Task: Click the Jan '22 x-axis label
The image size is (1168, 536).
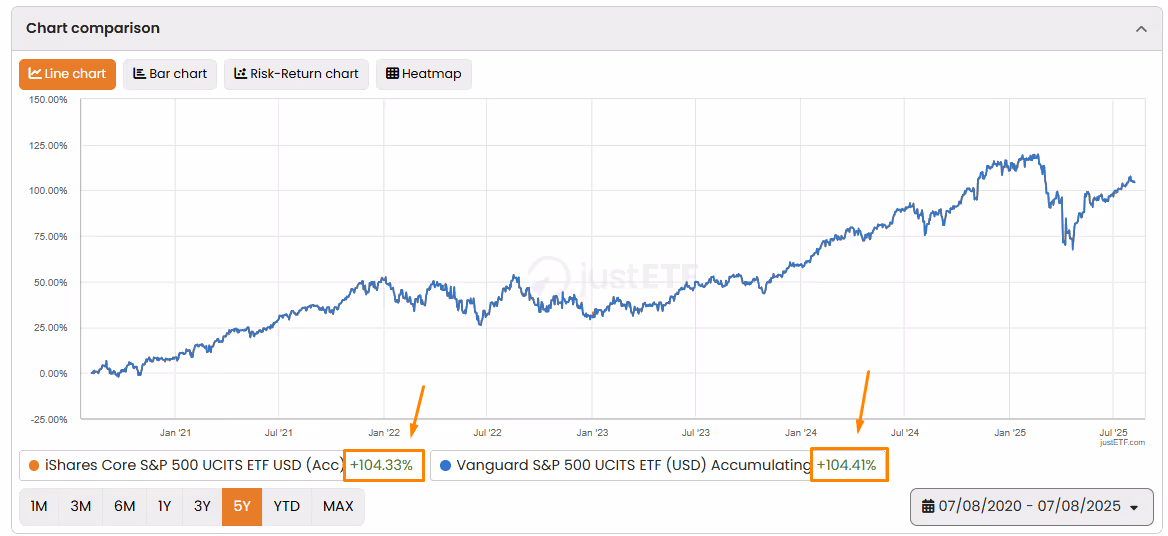Action: 384,432
